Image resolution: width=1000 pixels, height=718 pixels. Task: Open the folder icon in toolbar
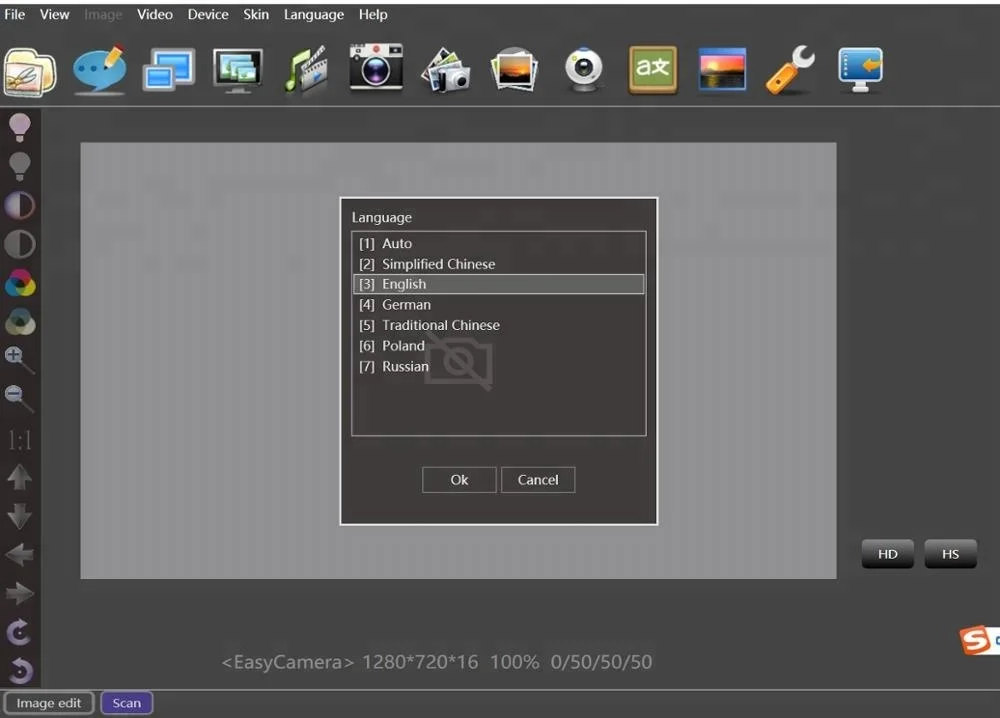click(x=30, y=70)
